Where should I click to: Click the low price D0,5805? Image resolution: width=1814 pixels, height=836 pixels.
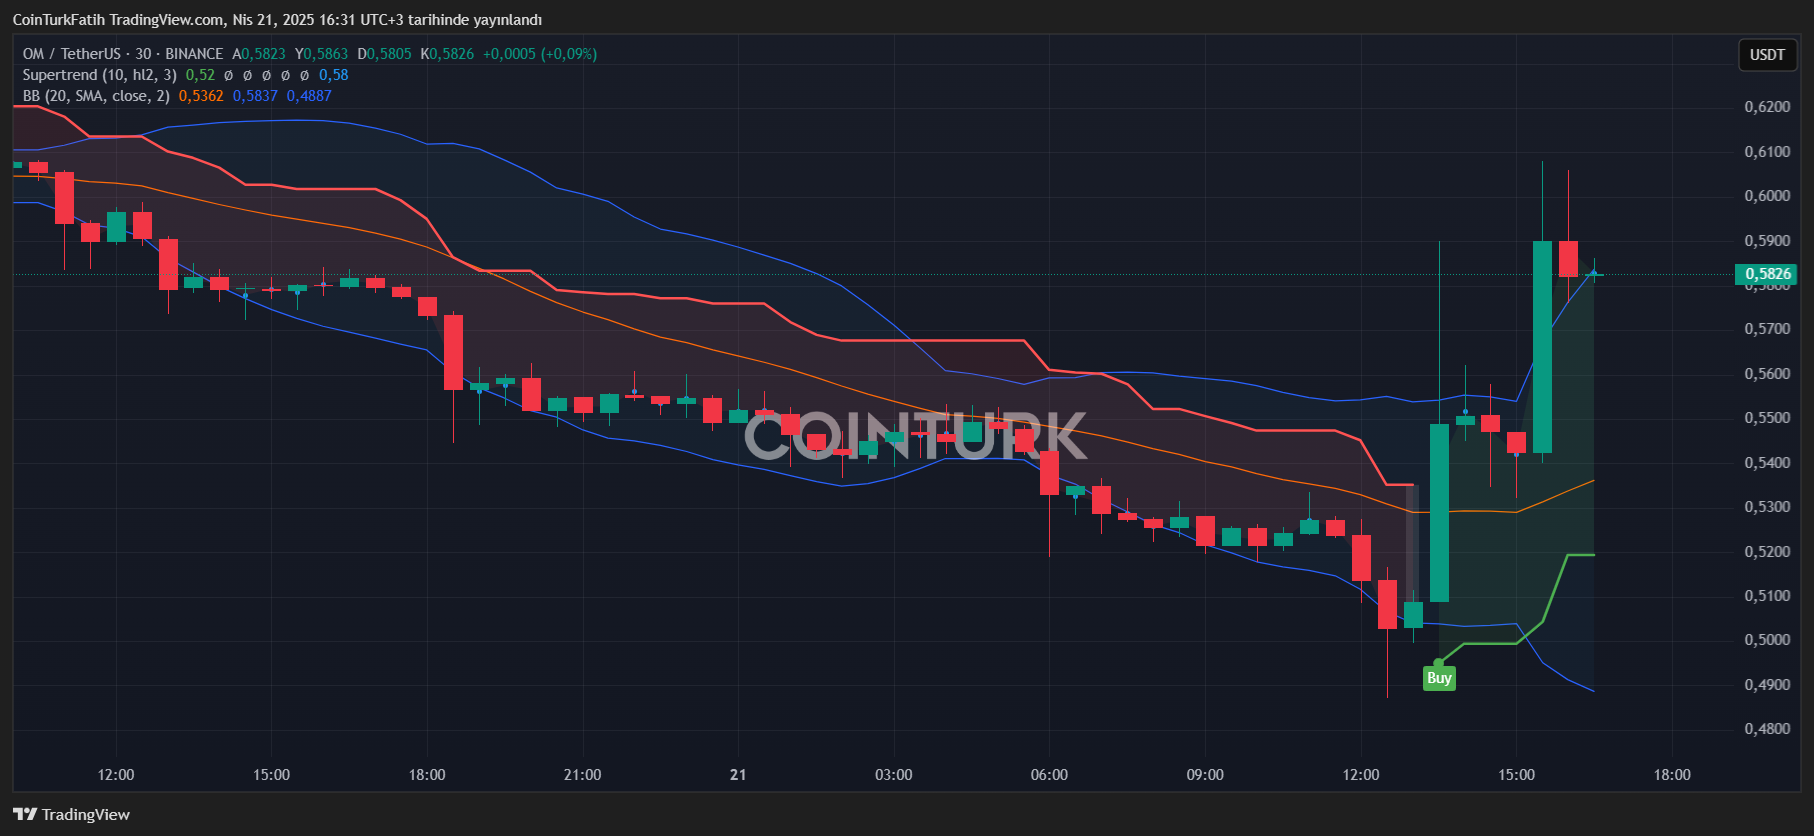(384, 54)
